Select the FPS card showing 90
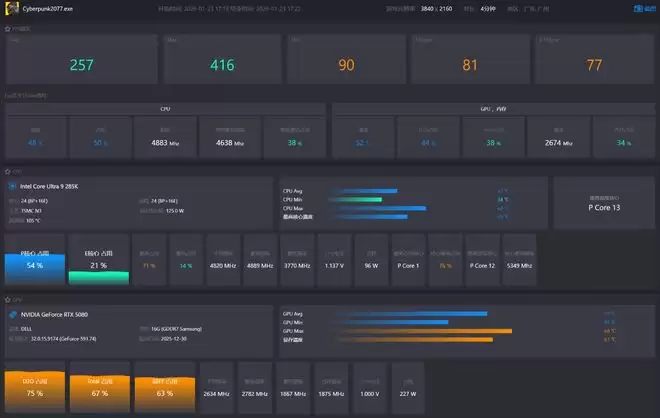This screenshot has height=418, width=660. click(346, 60)
